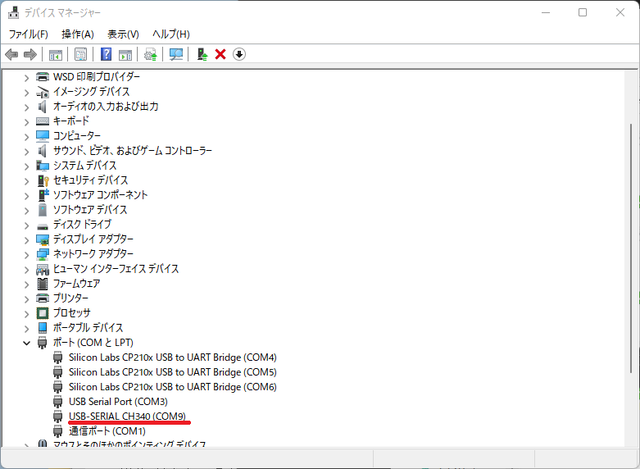Select Silicon Labs CP210x (COM5) device
The width and height of the screenshot is (640, 469).
[x=173, y=372]
